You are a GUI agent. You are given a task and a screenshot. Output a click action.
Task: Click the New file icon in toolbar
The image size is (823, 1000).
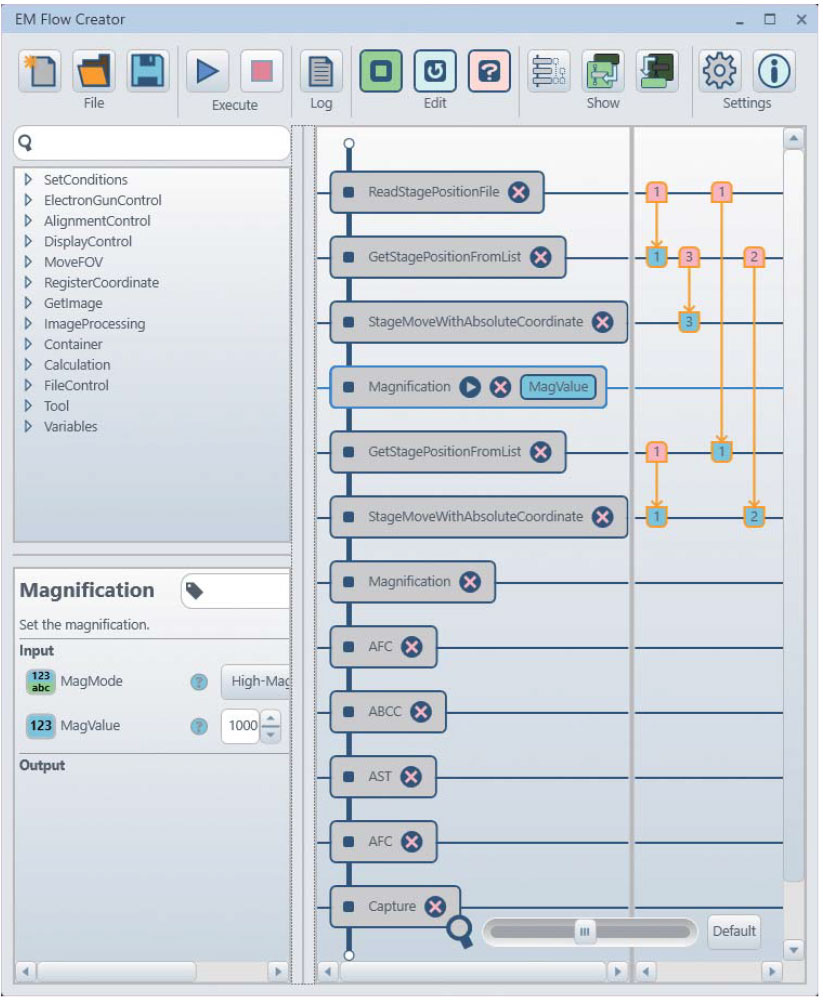(x=39, y=71)
